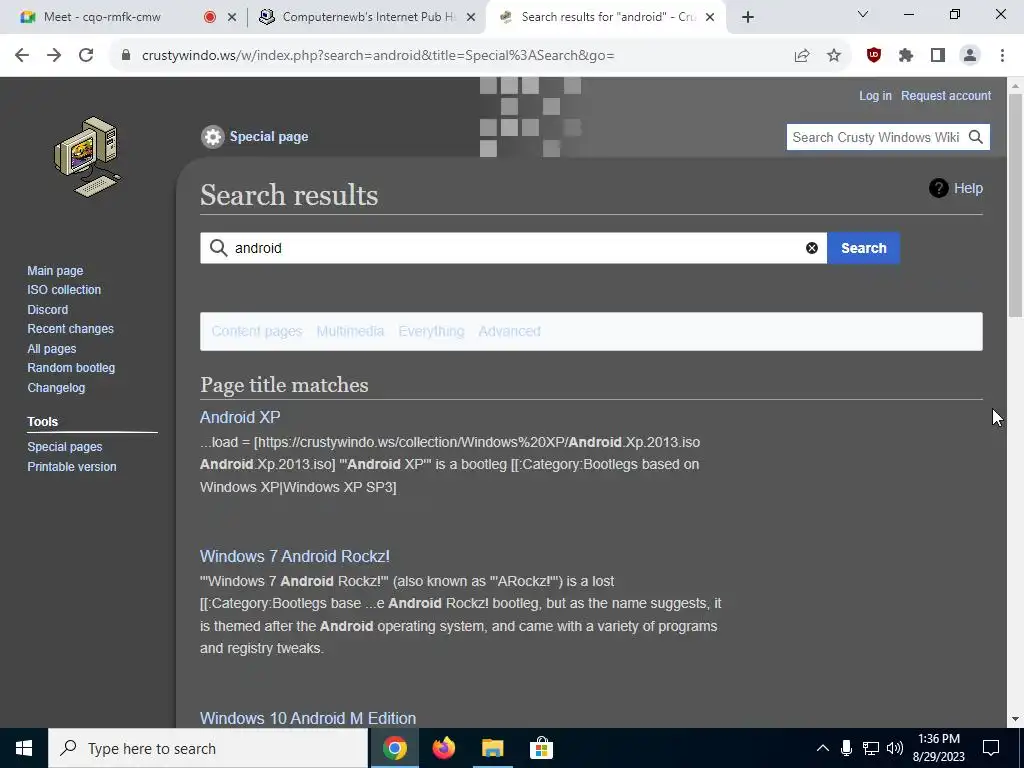Click the taskbar Type here to search box

pyautogui.click(x=208, y=748)
